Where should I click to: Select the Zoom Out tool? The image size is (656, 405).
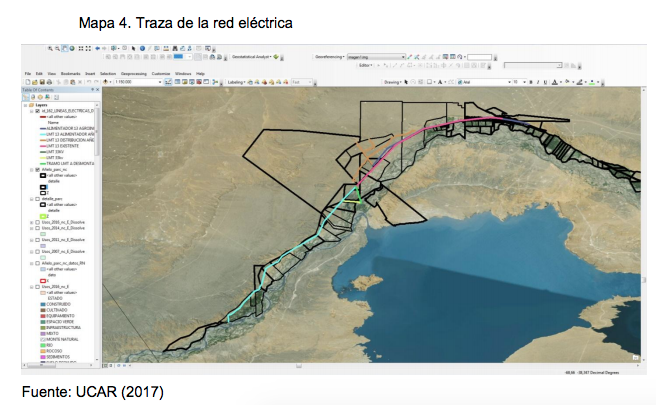56,49
